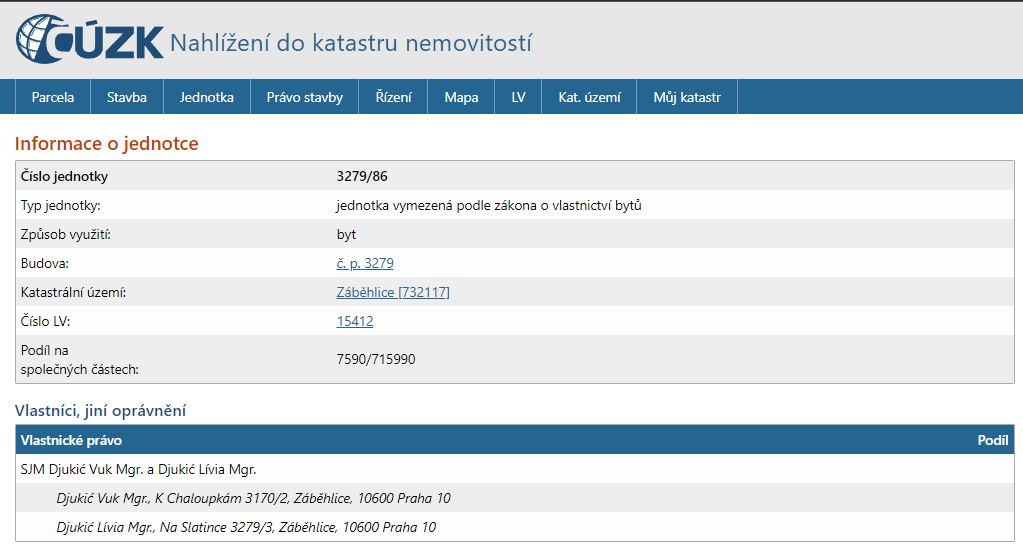The image size is (1023, 557).
Task: Go to the Stavba section
Action: 127,97
